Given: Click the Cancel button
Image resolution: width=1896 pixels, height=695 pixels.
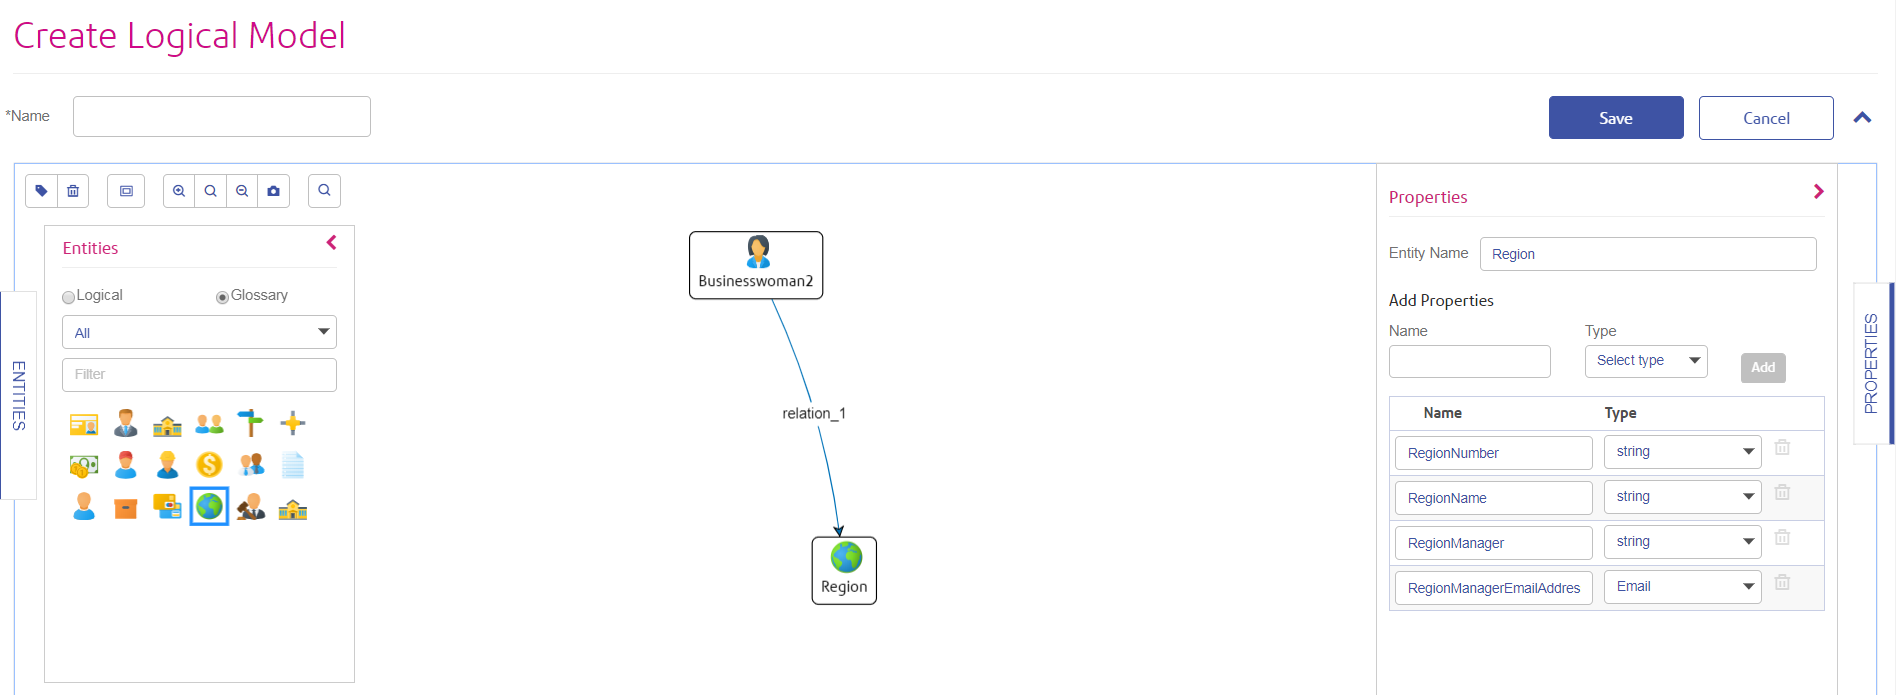Looking at the screenshot, I should (1766, 118).
